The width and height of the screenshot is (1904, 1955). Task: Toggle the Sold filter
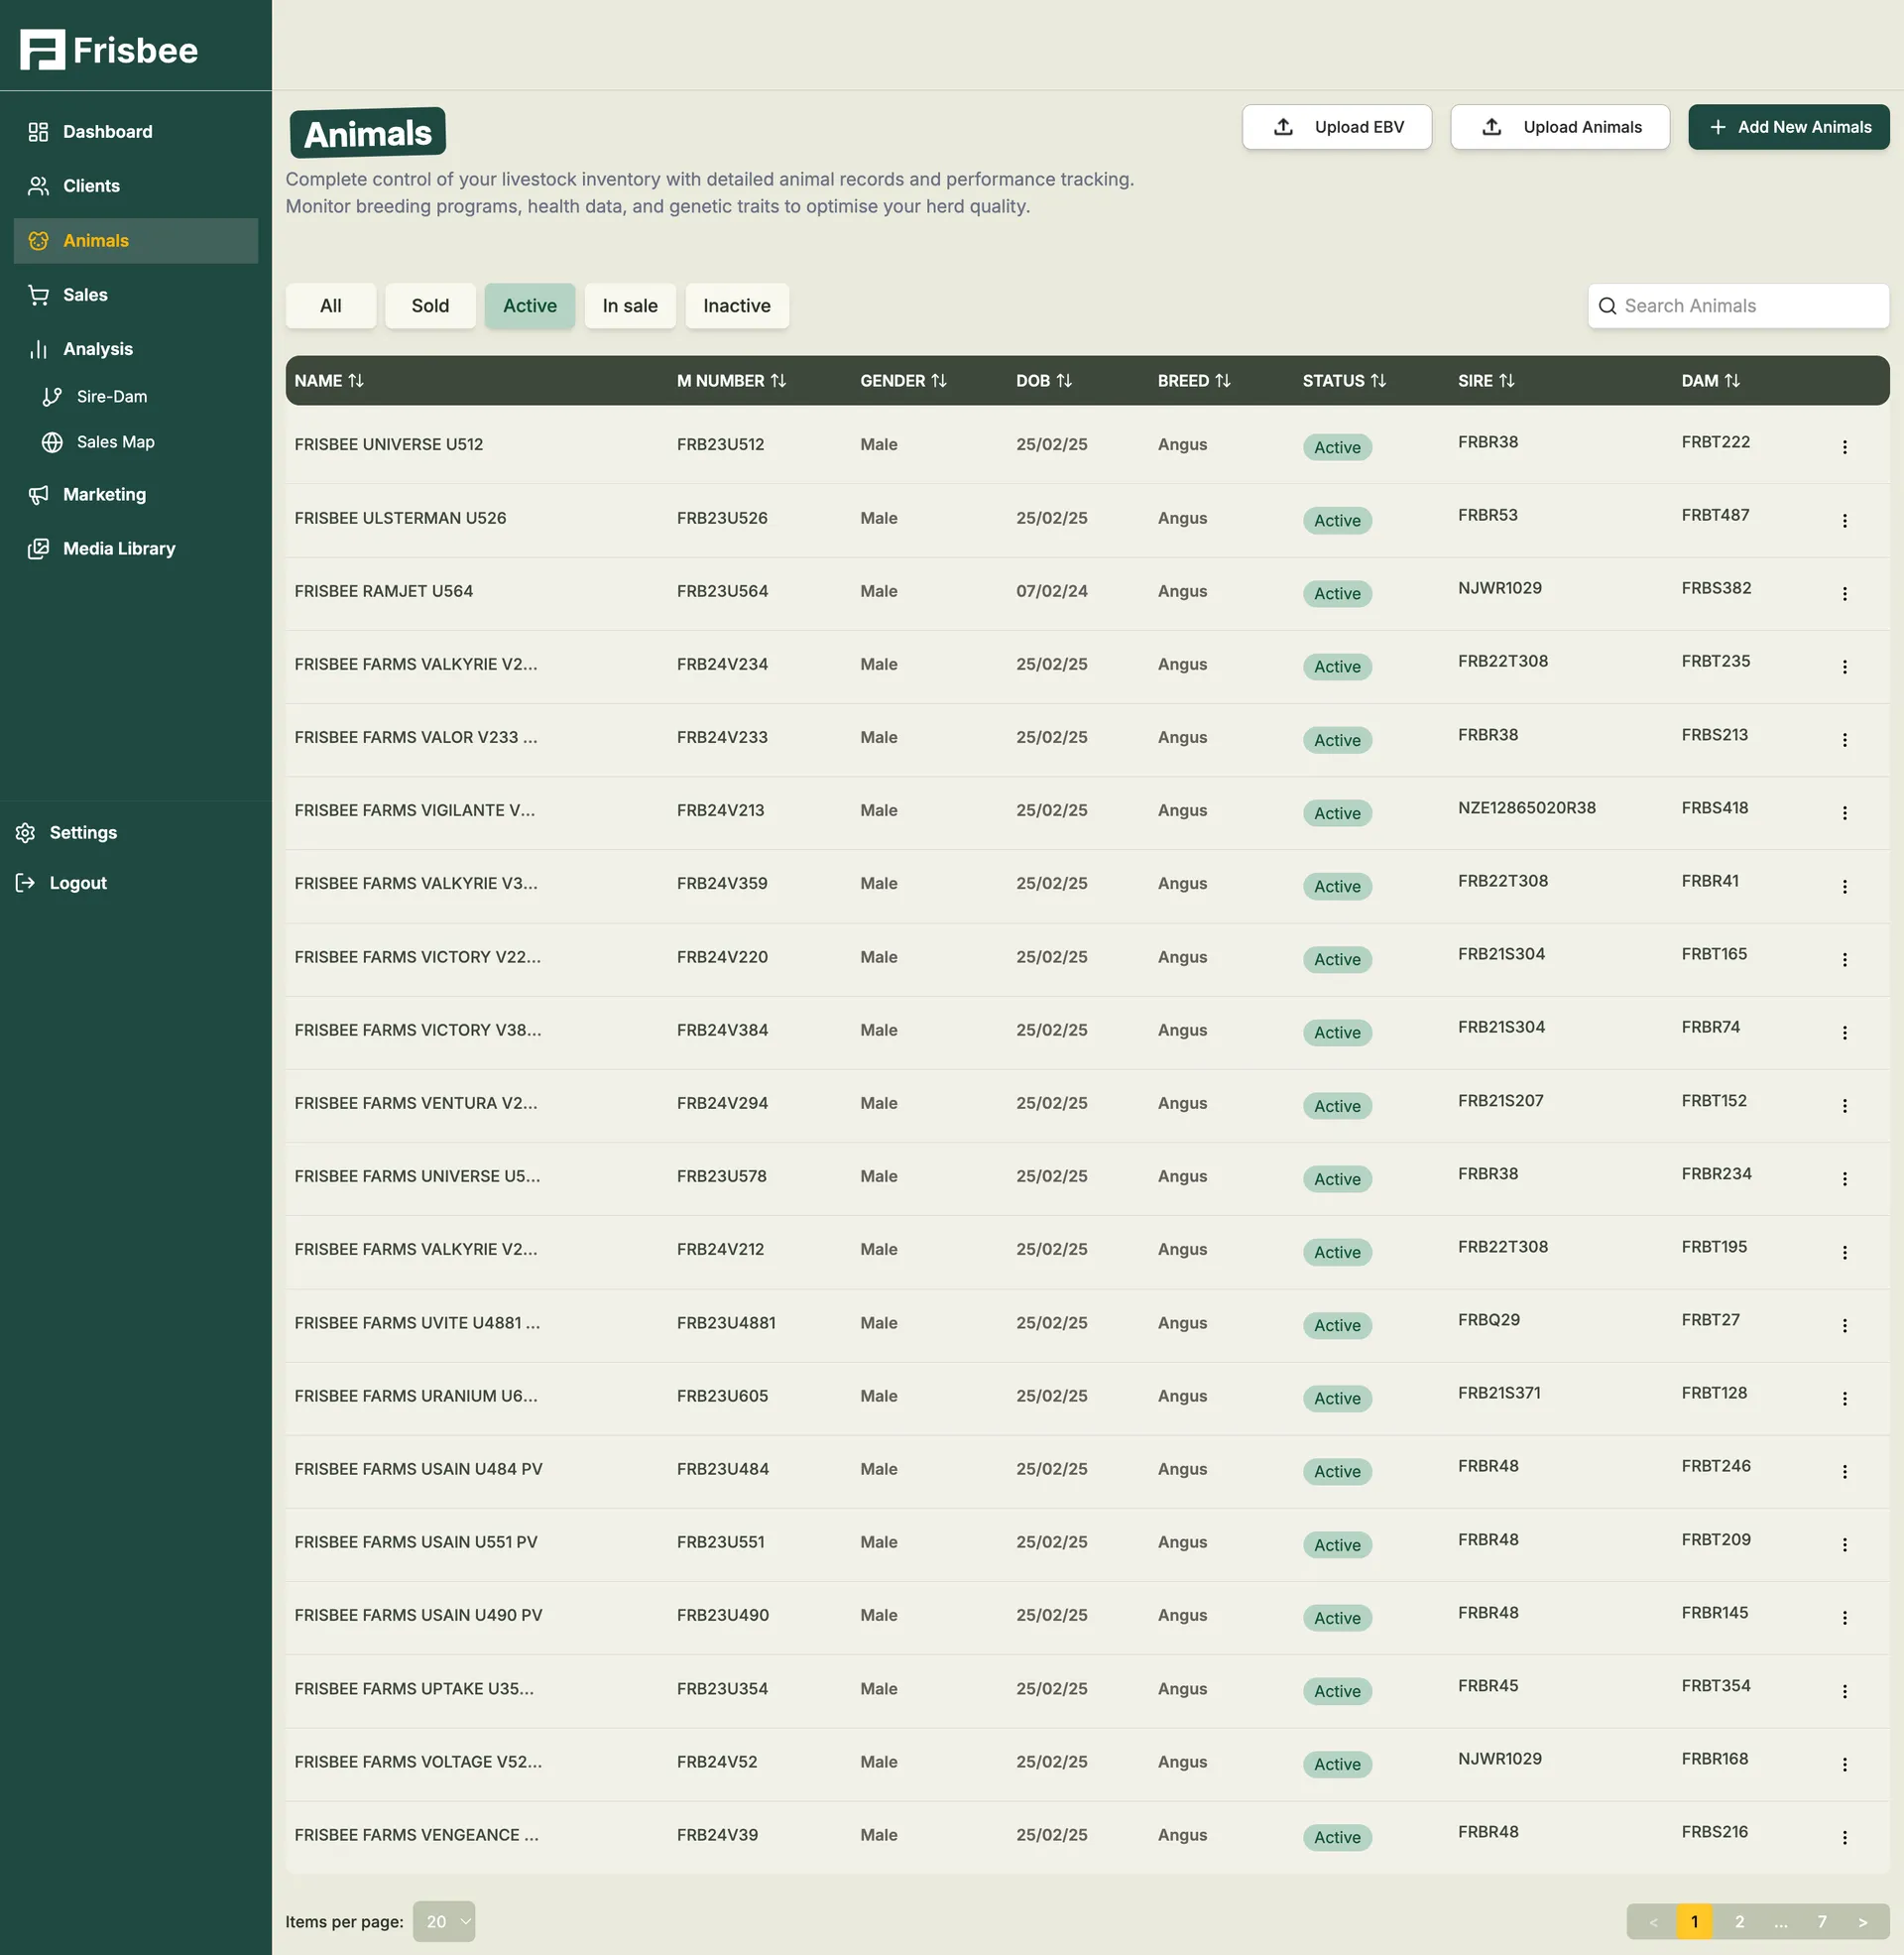coord(429,306)
